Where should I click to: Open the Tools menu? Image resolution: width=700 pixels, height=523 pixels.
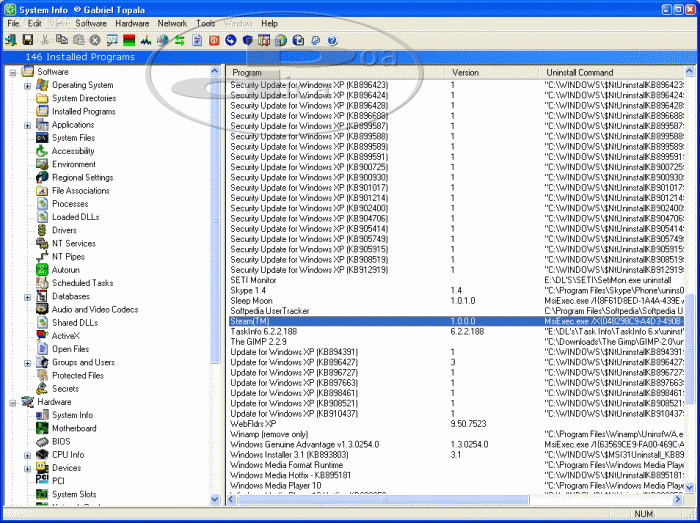click(206, 23)
